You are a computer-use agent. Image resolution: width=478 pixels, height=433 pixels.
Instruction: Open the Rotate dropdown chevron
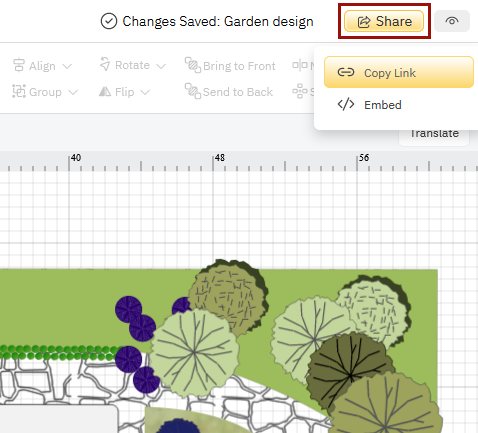coord(161,66)
